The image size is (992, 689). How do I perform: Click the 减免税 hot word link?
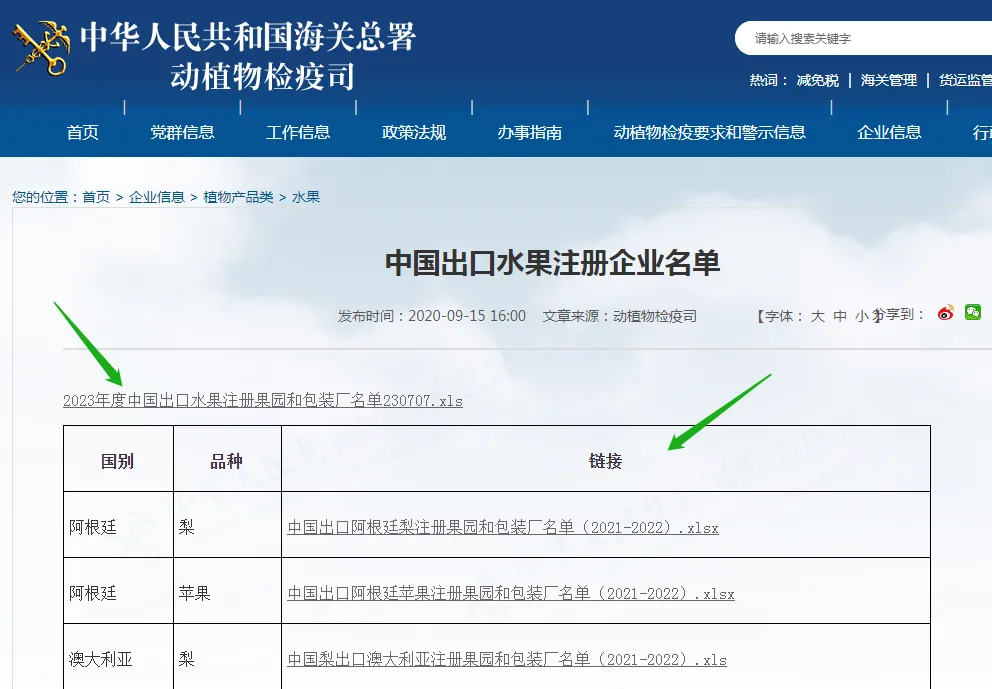(816, 80)
